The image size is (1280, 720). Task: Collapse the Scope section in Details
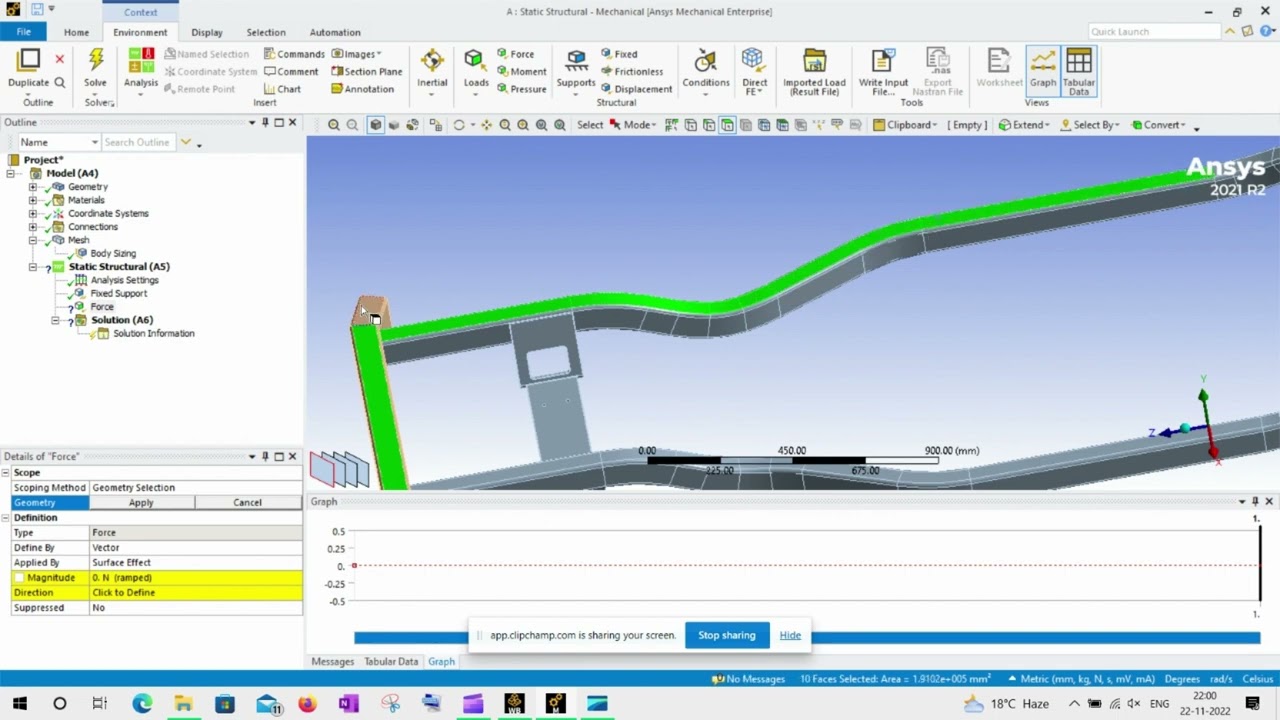(6, 472)
